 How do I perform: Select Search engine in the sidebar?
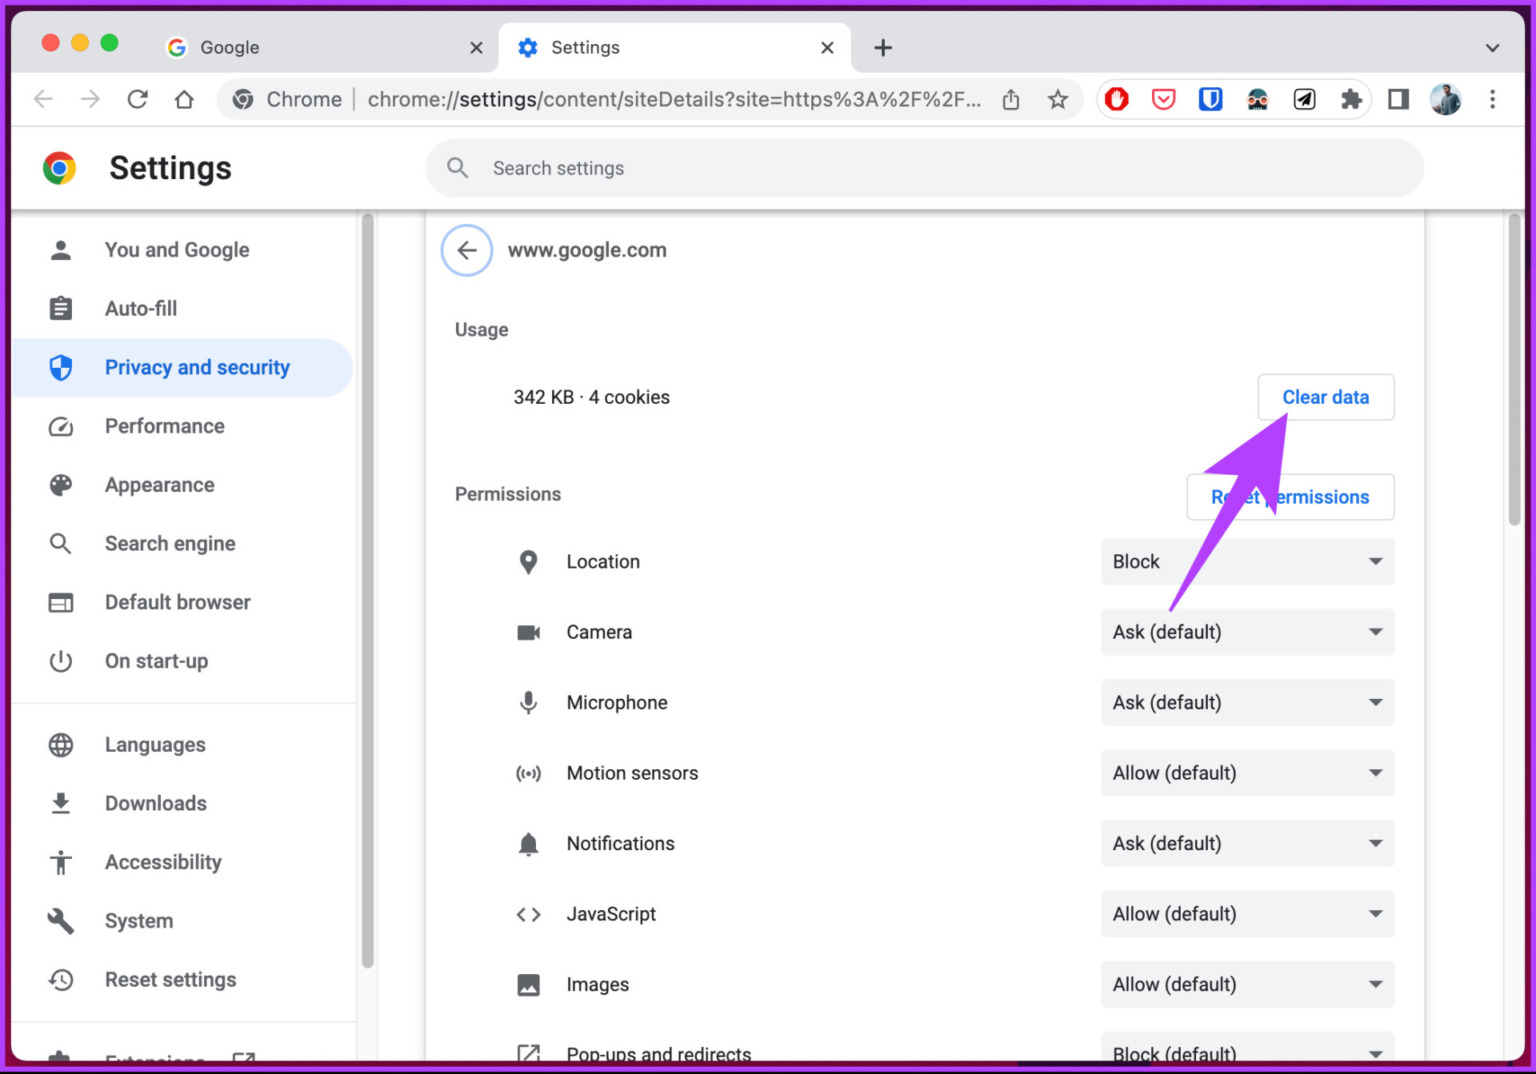(170, 544)
